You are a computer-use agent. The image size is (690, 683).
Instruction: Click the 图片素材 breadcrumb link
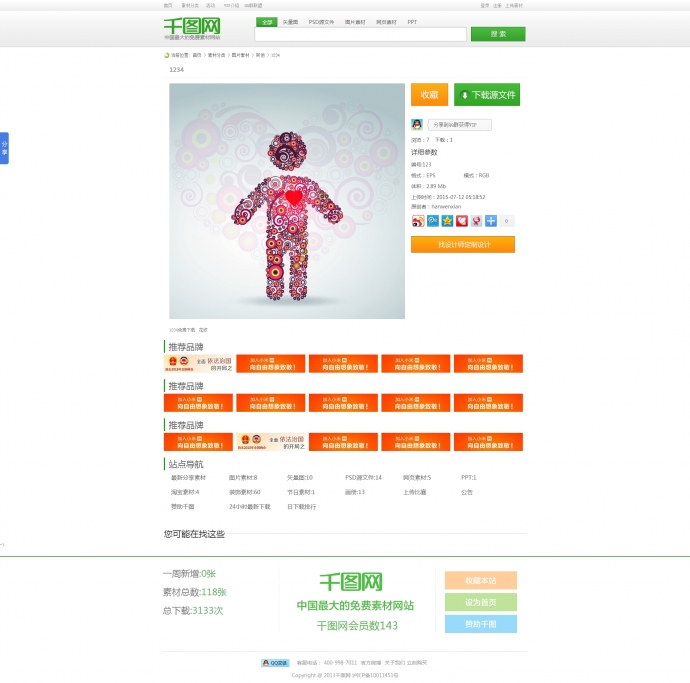pos(240,55)
